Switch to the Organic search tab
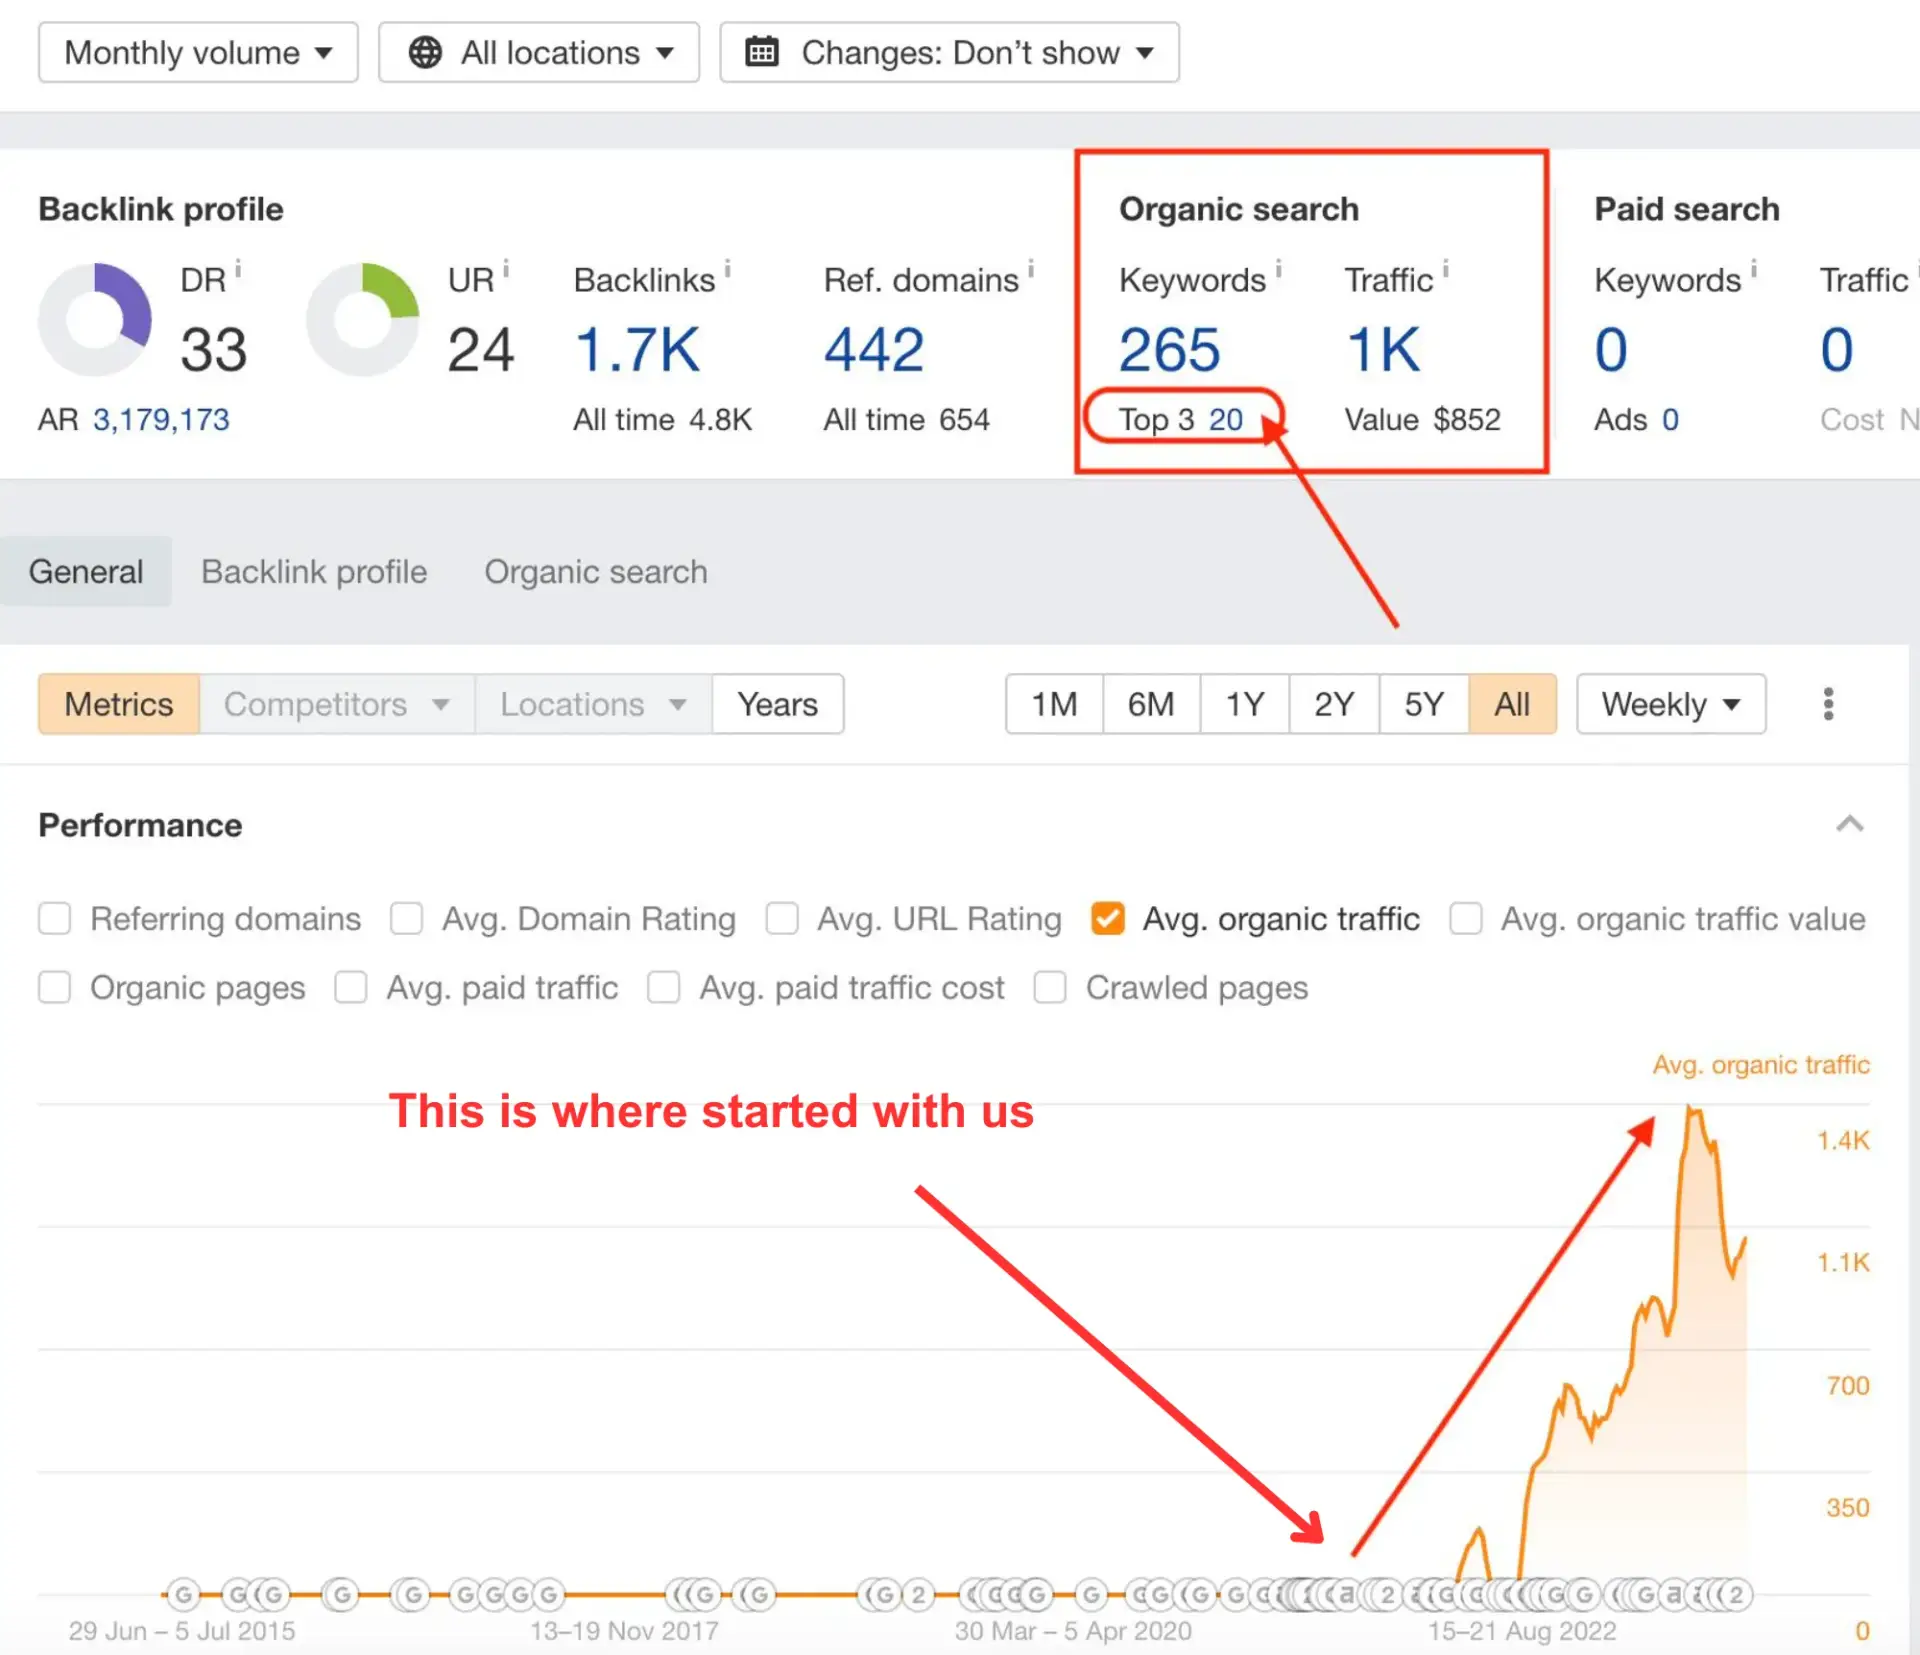Screen dimensions: 1920x1655 596,572
